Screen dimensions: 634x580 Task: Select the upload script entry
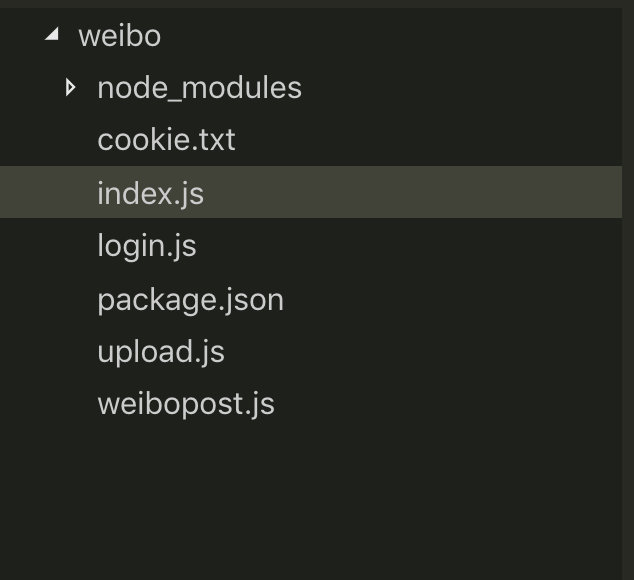pyautogui.click(x=160, y=352)
